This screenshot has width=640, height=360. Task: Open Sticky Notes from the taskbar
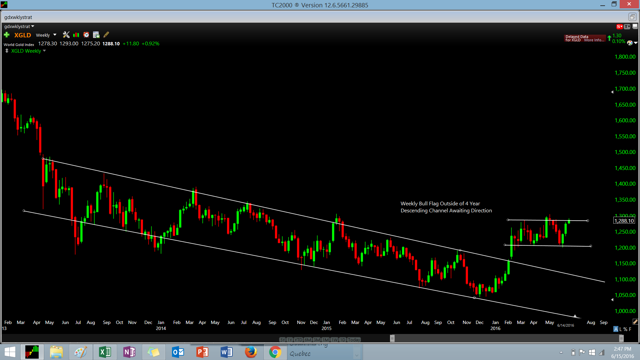[x=153, y=352]
